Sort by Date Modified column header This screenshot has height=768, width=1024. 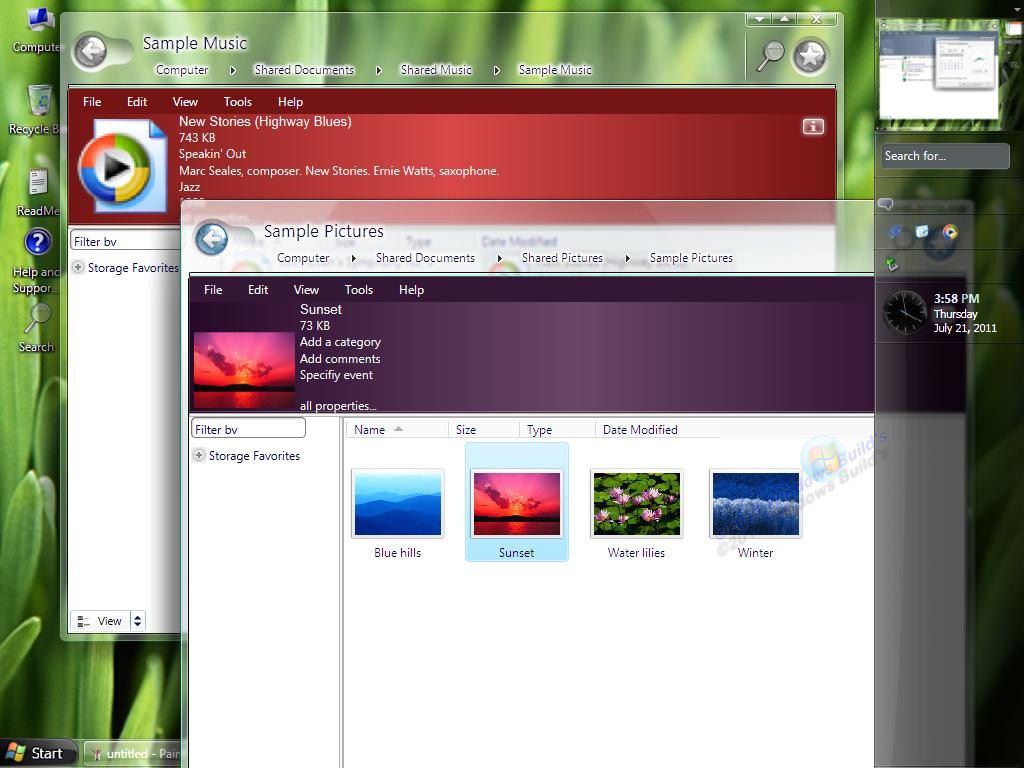pos(658,430)
